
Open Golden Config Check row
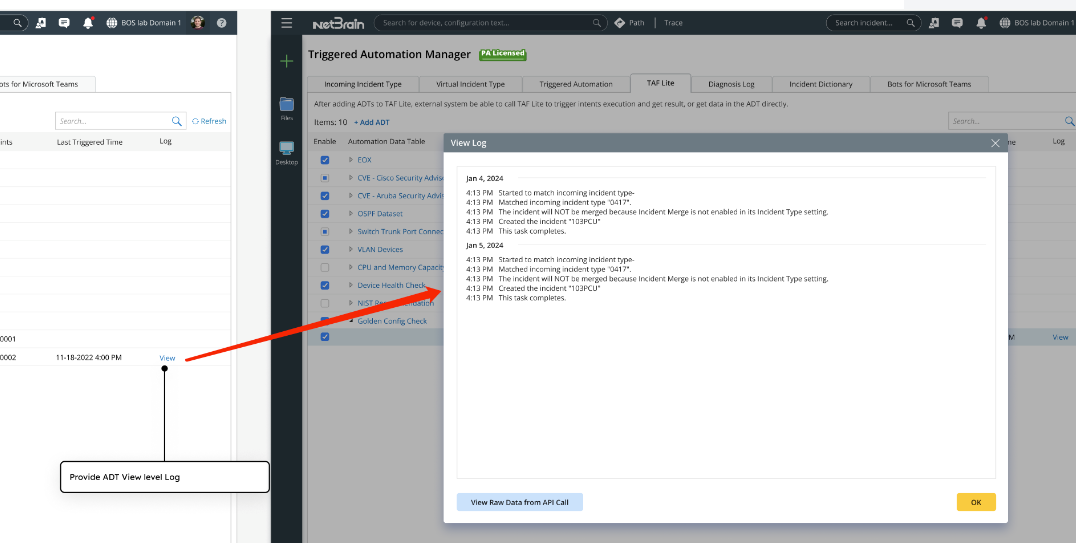point(392,321)
